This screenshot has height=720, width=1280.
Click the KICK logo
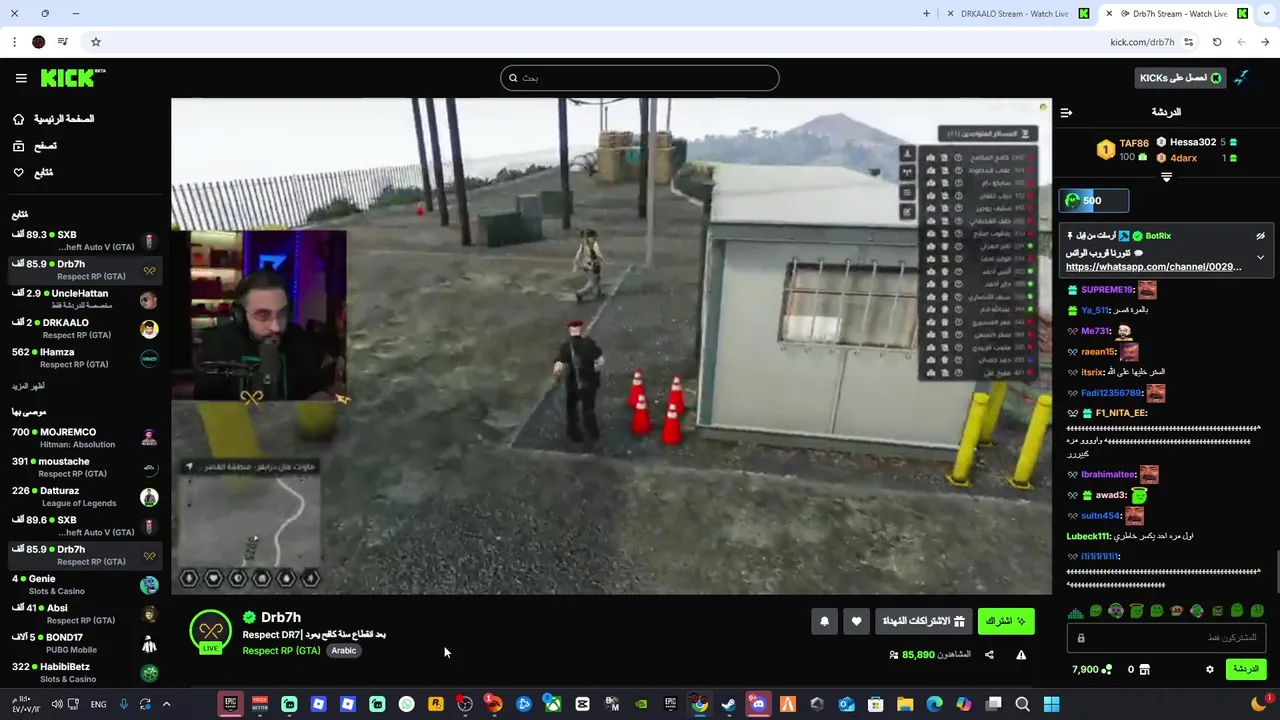72,78
